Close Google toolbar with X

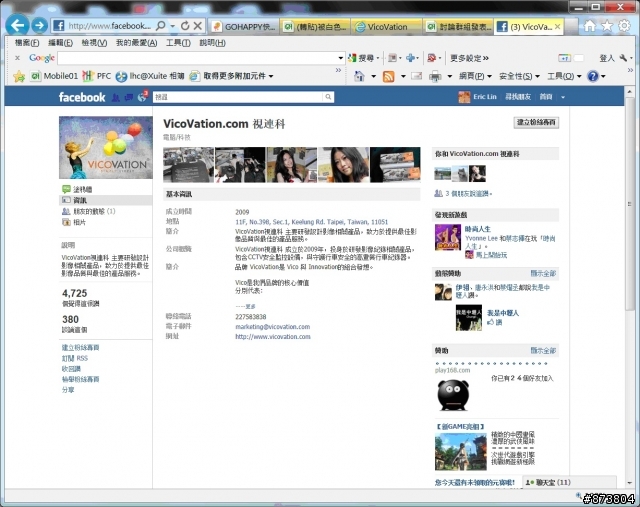[x=18, y=58]
